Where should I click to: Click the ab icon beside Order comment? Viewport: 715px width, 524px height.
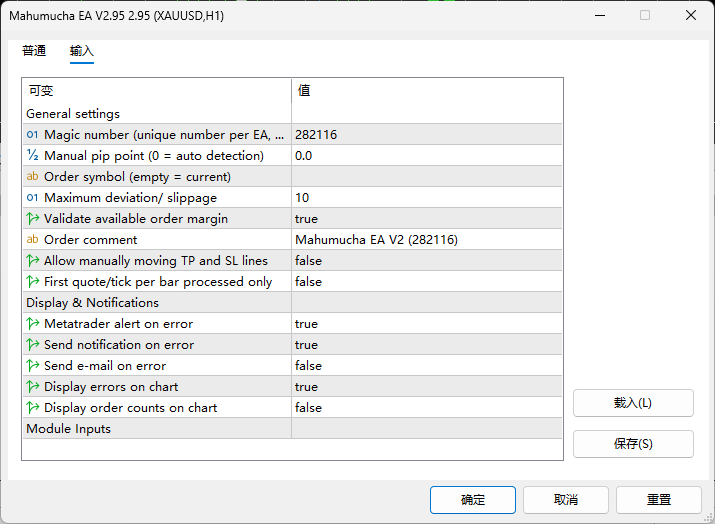click(32, 239)
